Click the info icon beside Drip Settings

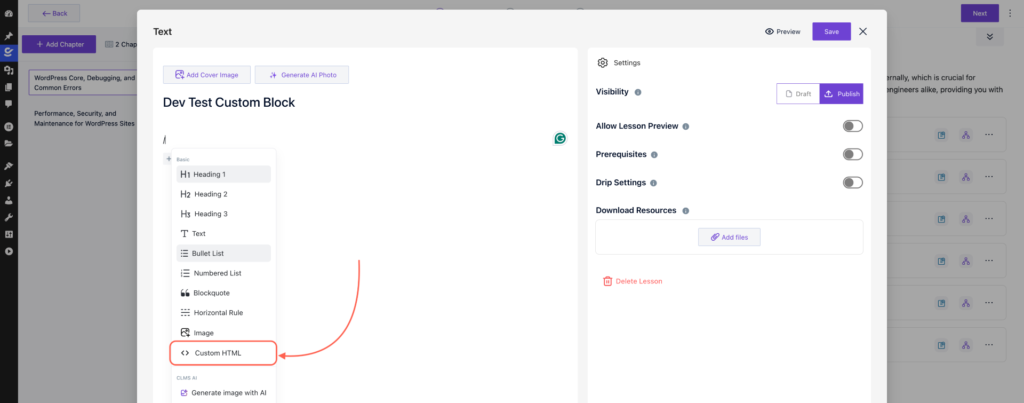click(x=654, y=183)
